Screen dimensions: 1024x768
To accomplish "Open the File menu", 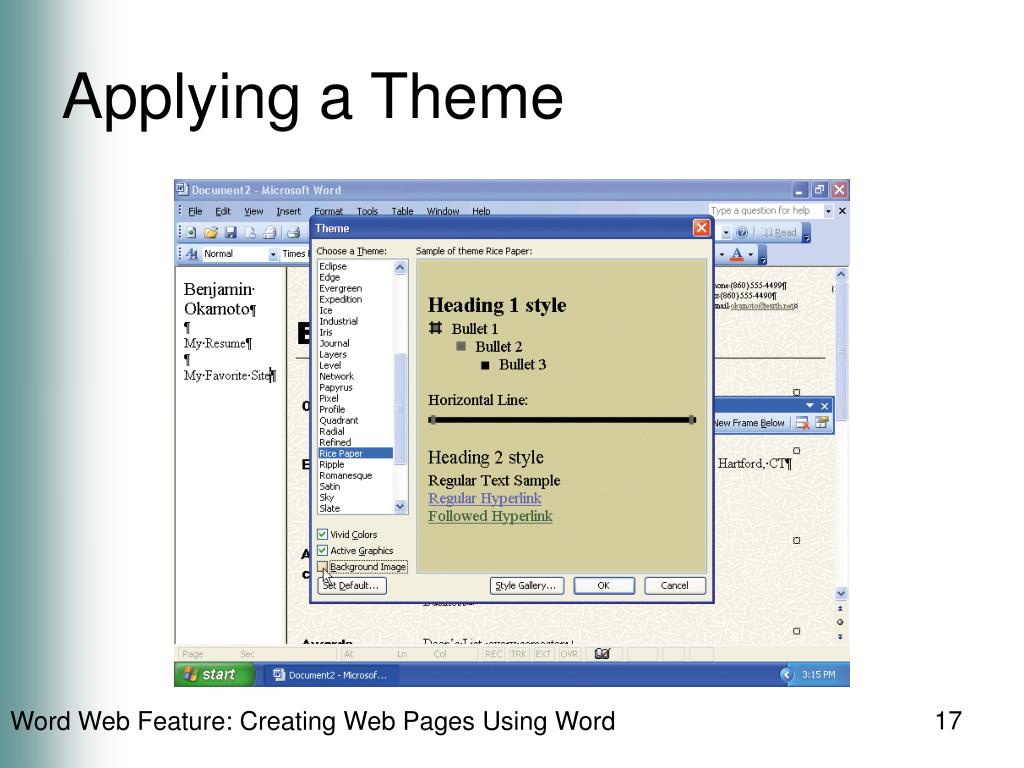I will click(195, 211).
